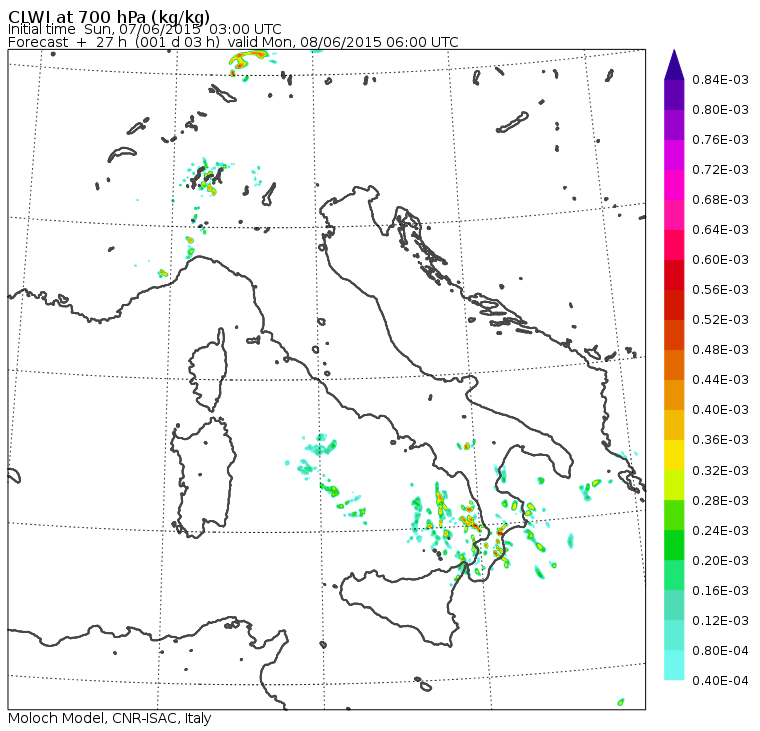Click the Sardinia island on the map
Screen dimensions: 760x731
203,477
